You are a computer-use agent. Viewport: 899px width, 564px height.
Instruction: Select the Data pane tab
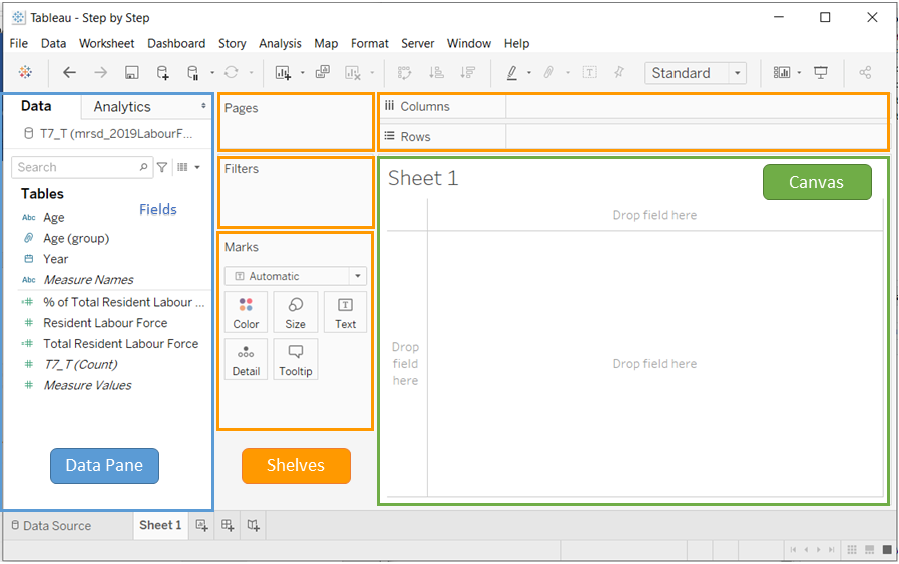tap(36, 106)
